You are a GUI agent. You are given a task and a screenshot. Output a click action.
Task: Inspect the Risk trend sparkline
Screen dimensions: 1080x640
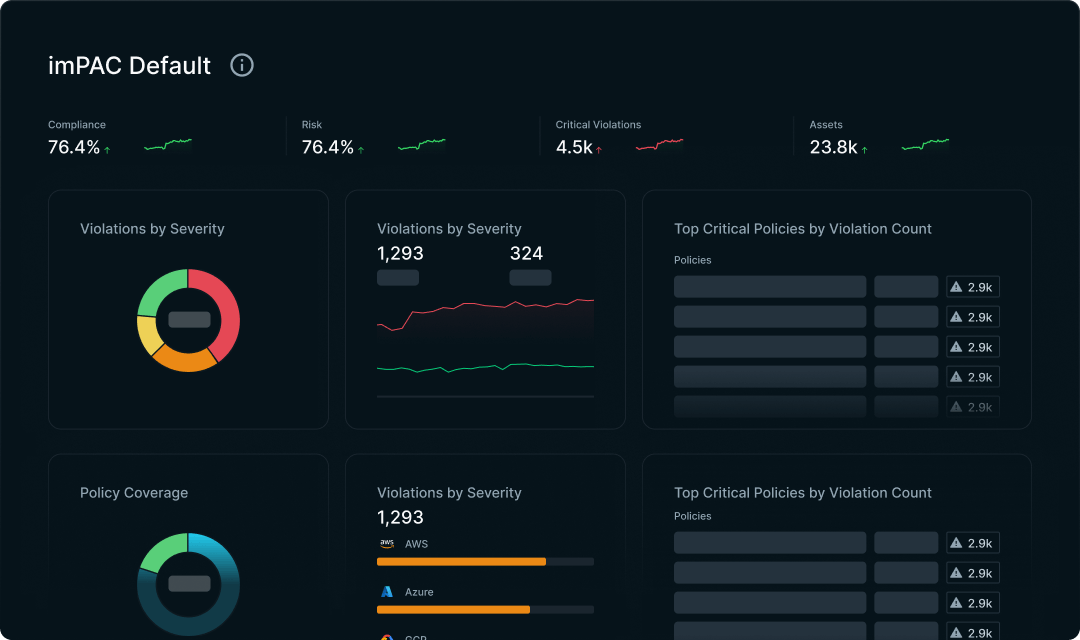(422, 145)
